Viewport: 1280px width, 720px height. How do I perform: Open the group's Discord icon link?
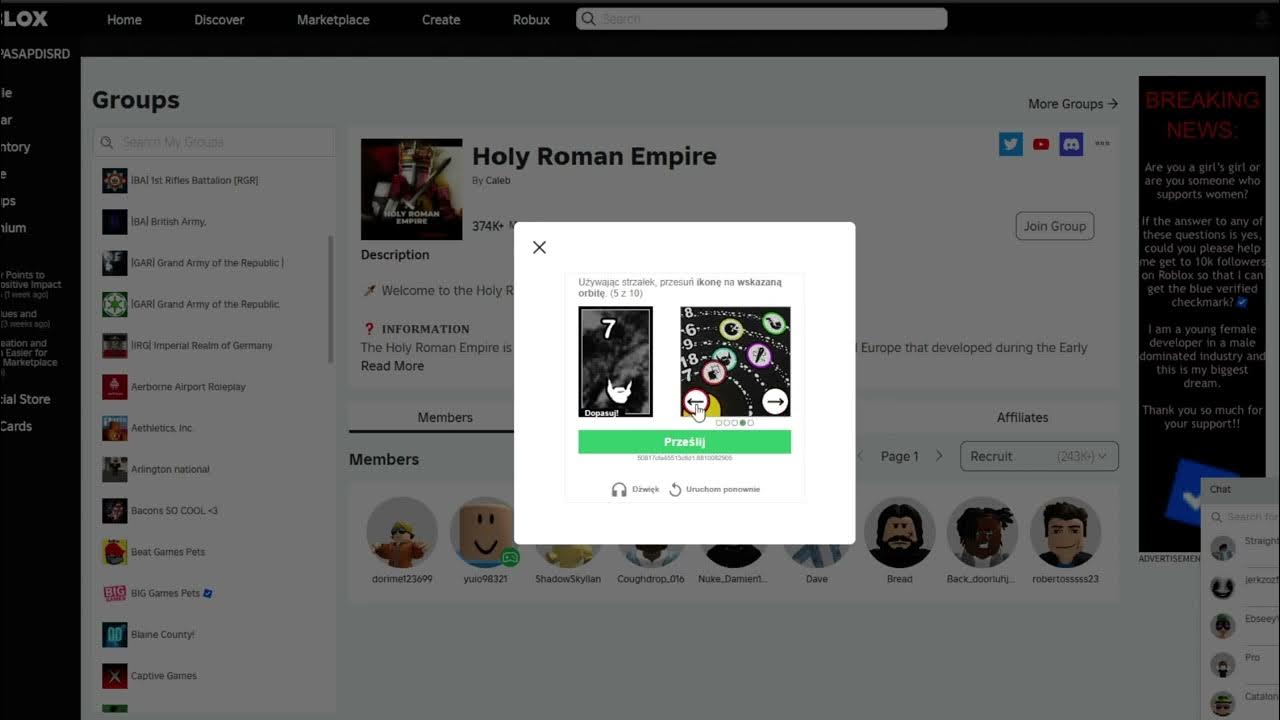click(1071, 144)
